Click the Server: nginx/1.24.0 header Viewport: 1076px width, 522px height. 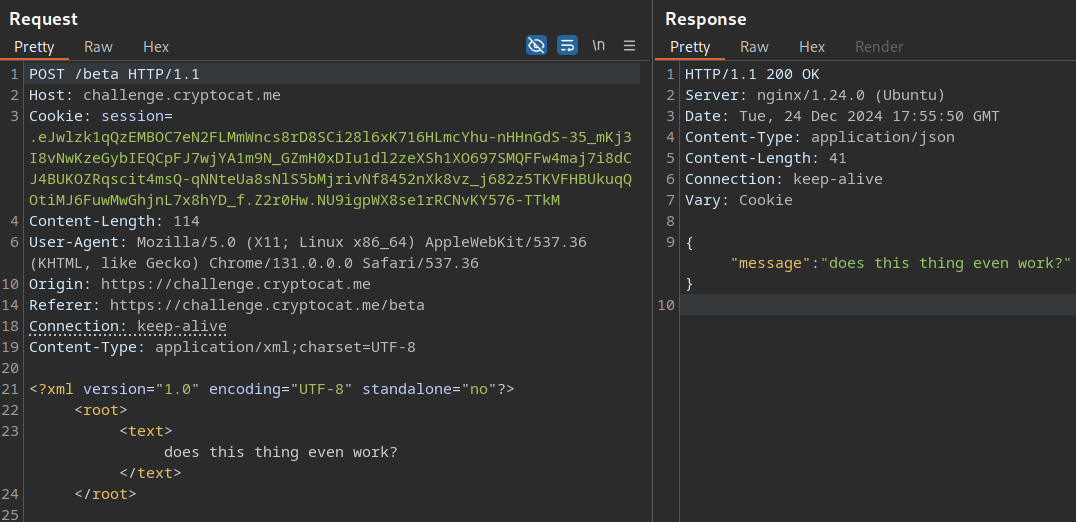(x=815, y=95)
